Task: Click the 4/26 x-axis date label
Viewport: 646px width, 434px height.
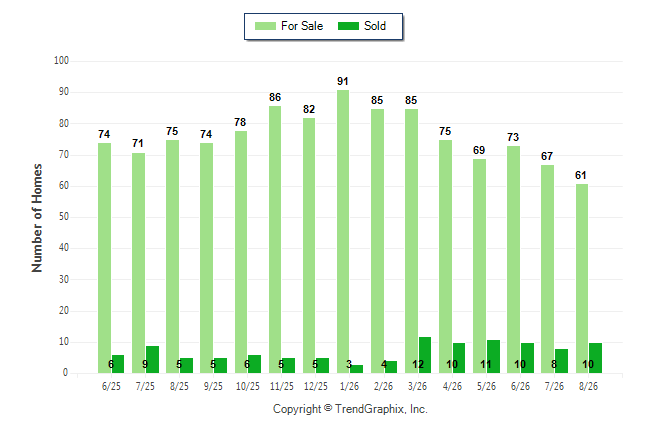Action: pos(452,386)
